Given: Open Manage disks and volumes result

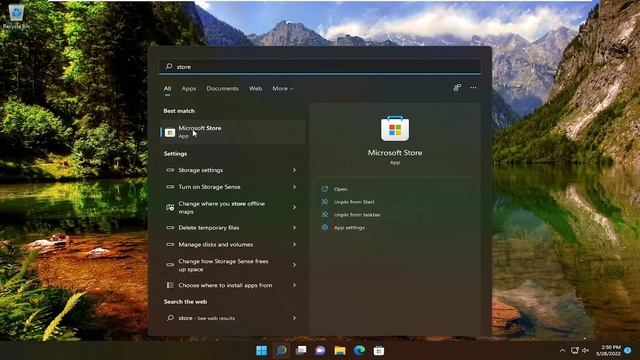Looking at the screenshot, I should (233, 244).
